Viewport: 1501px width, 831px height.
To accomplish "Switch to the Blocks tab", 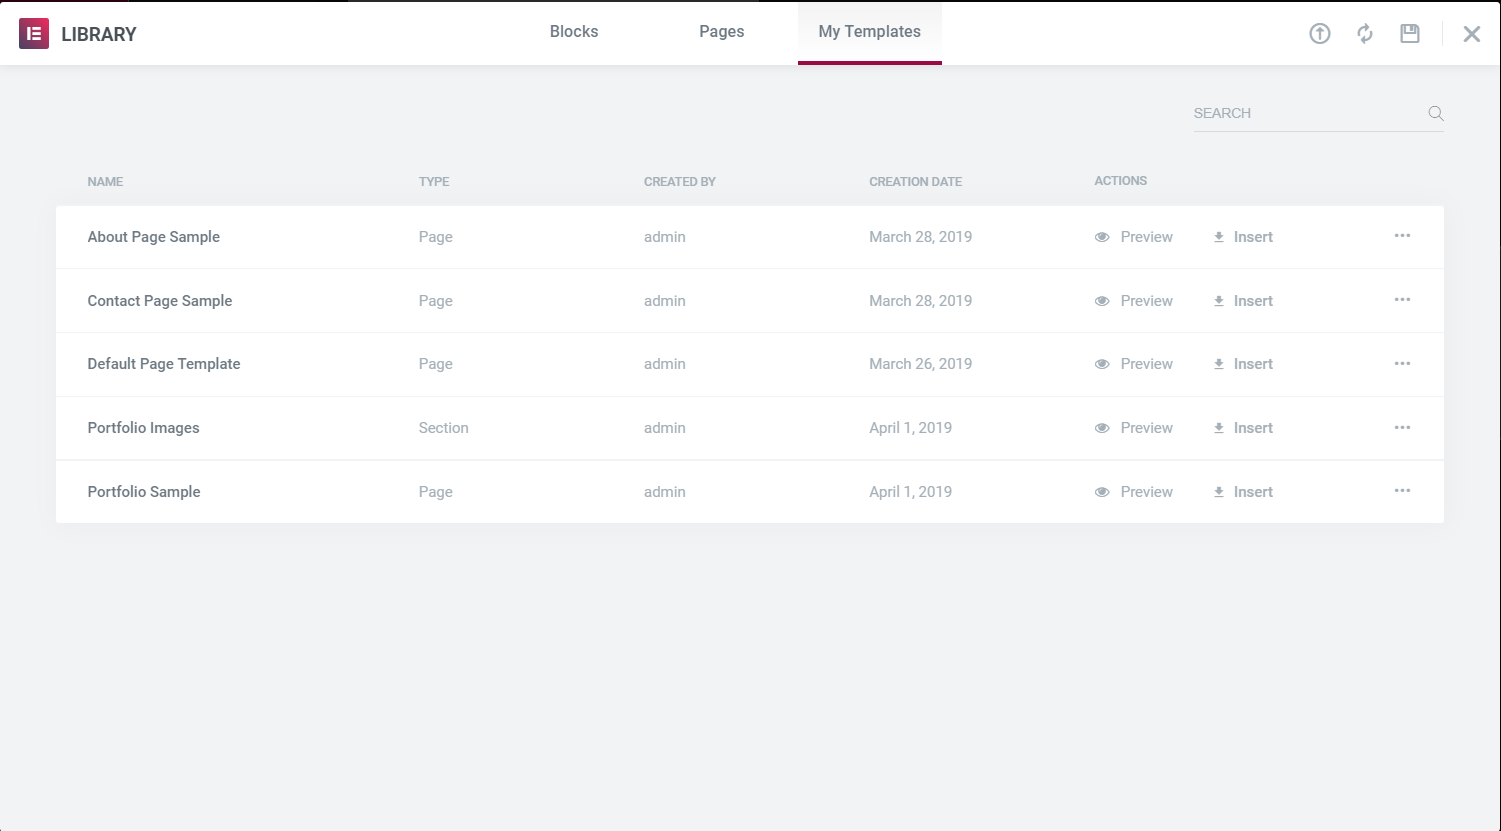I will pos(574,32).
